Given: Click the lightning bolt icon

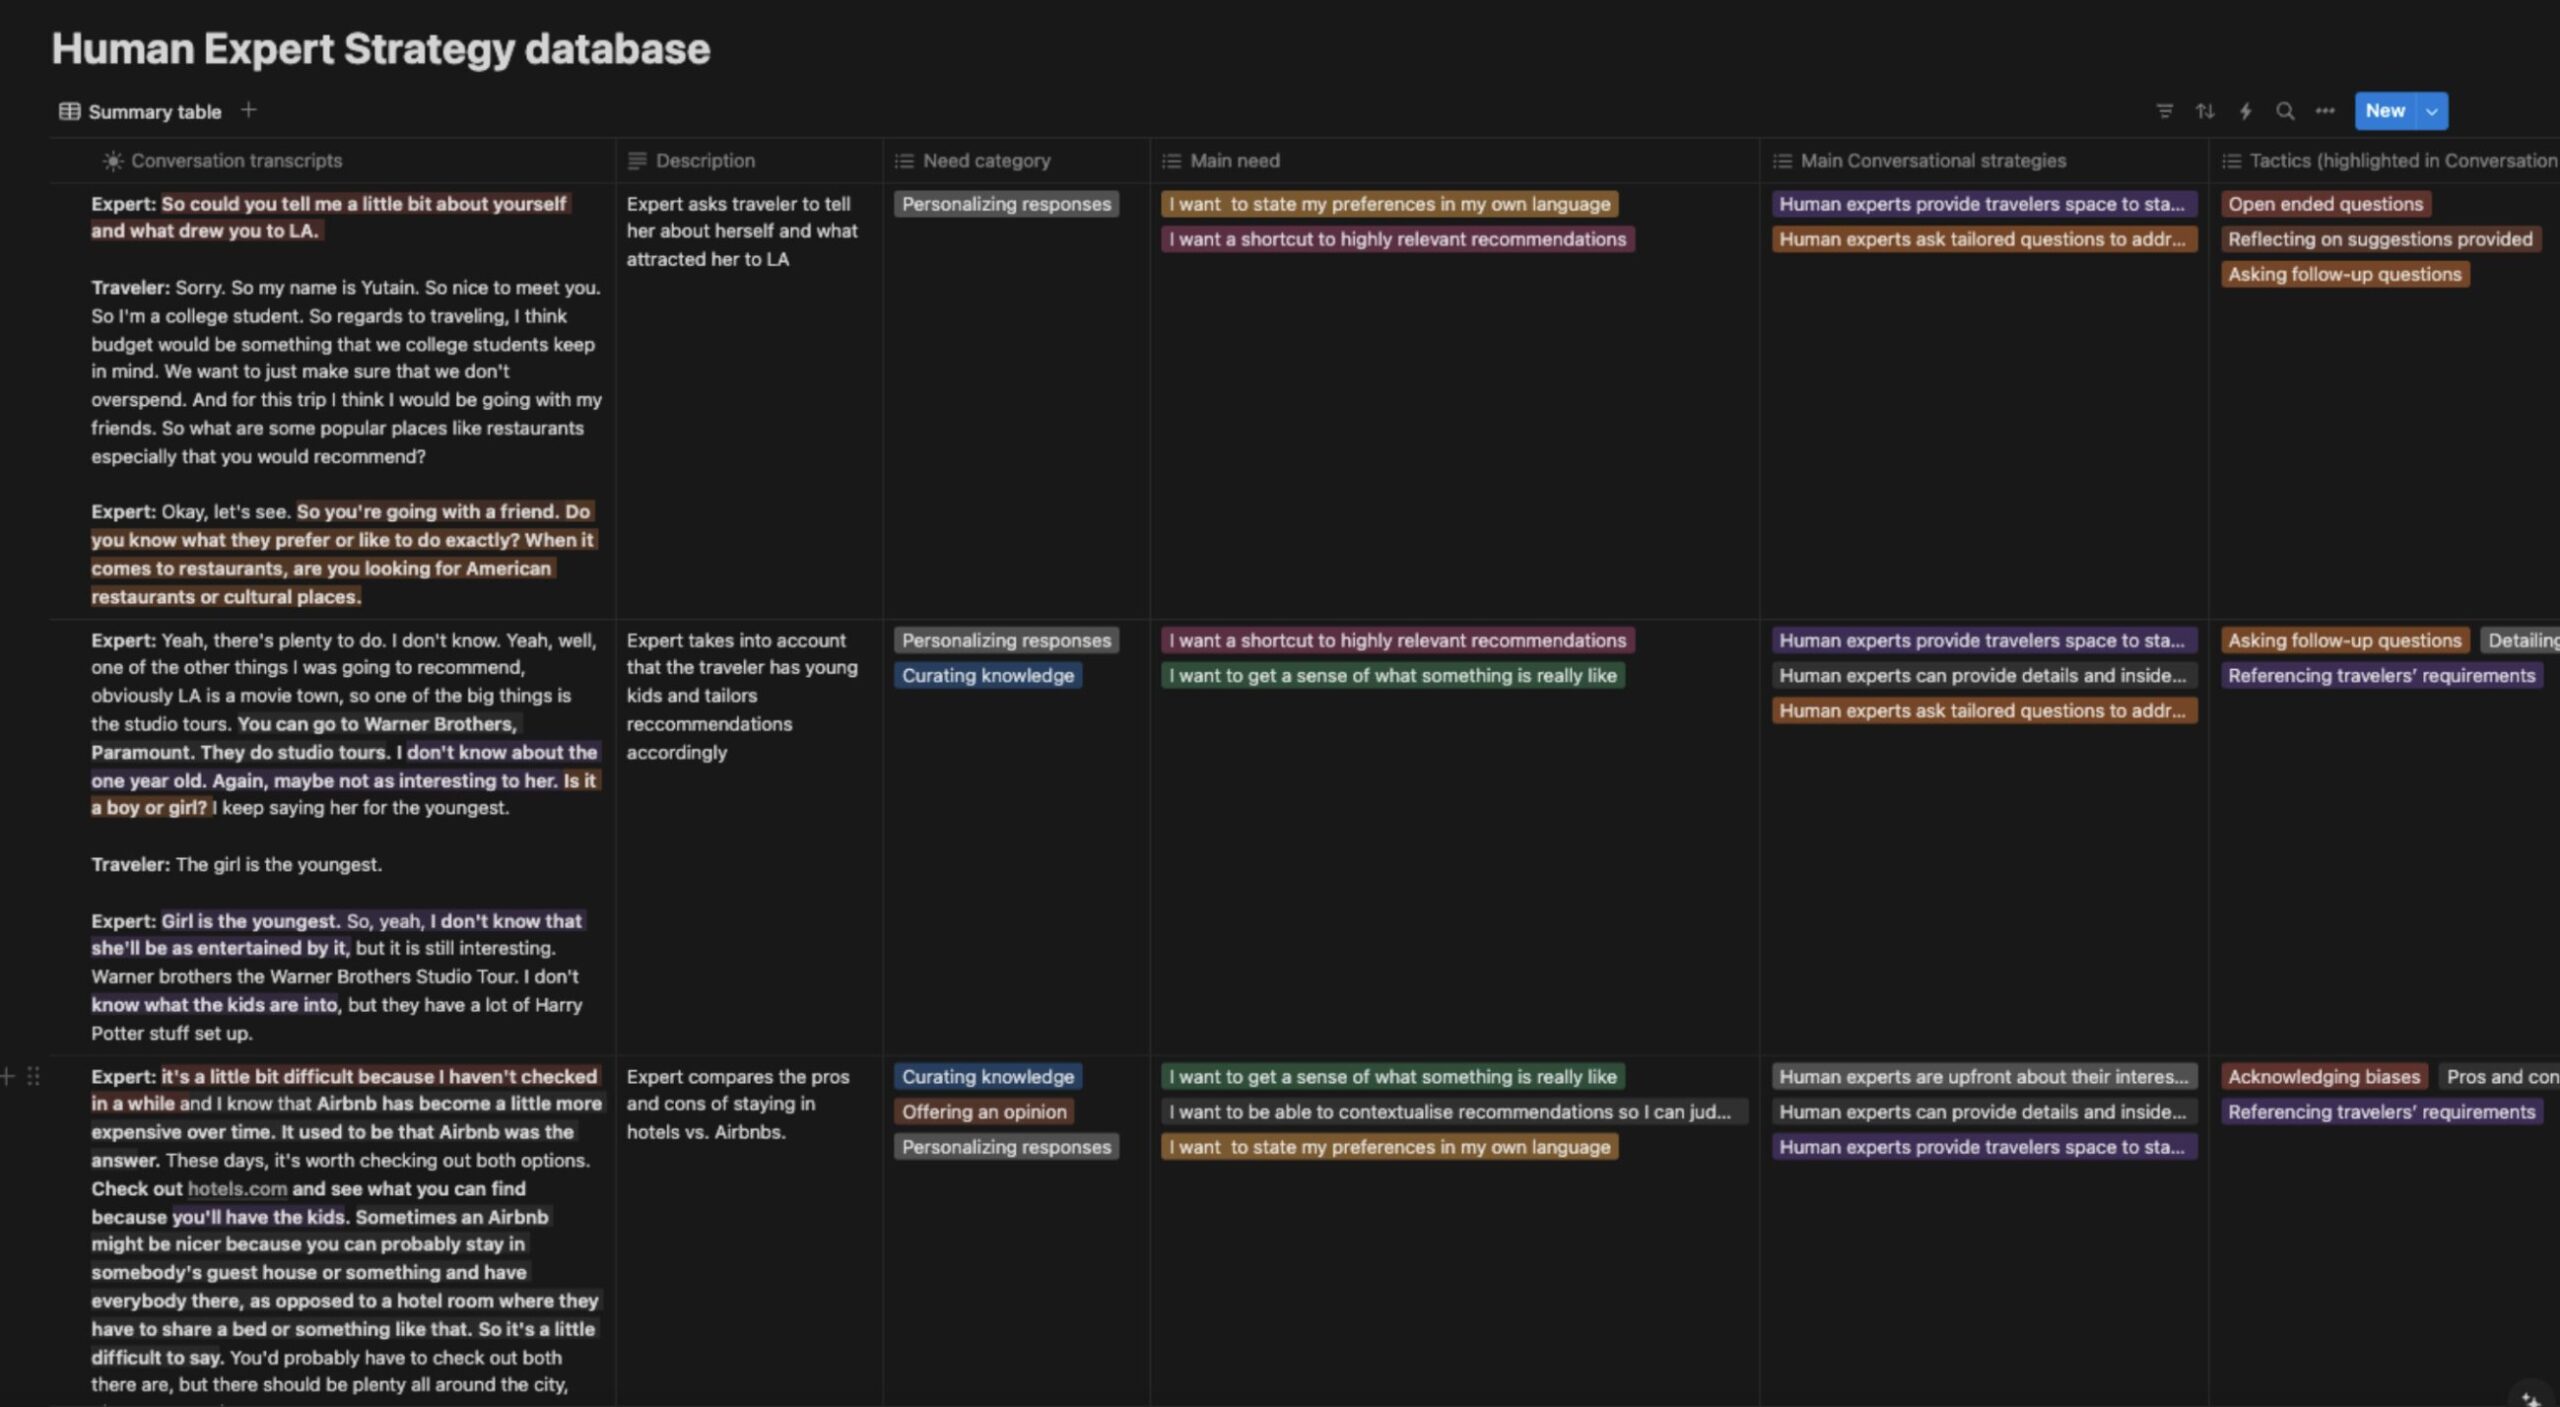Looking at the screenshot, I should coord(2245,111).
